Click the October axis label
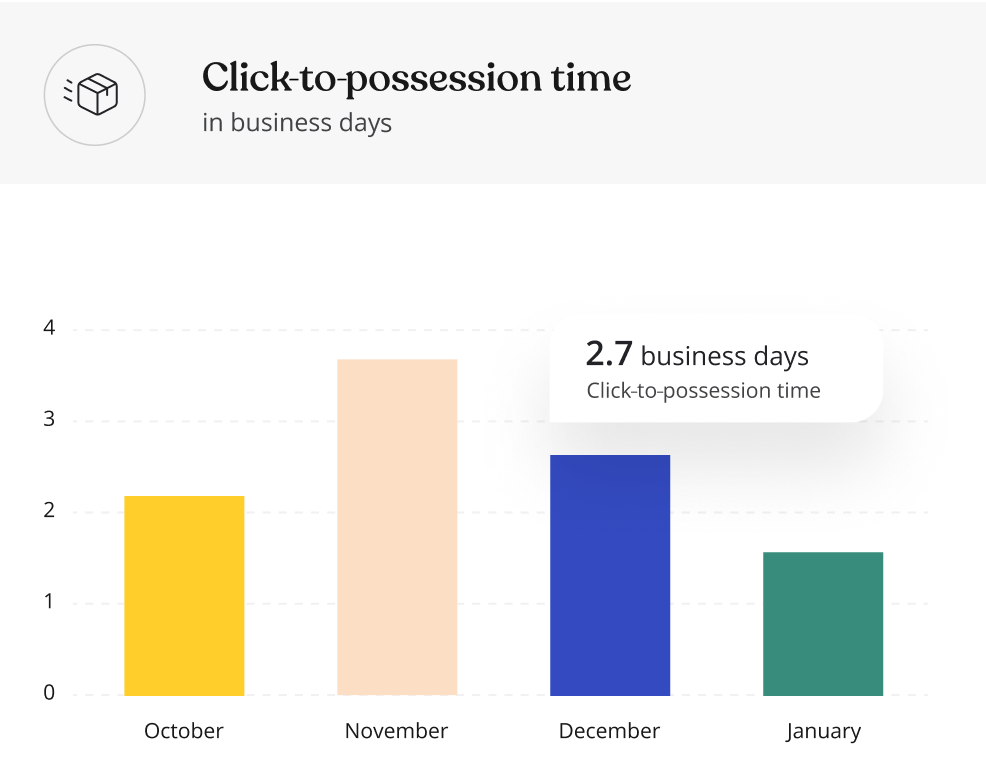 (184, 731)
